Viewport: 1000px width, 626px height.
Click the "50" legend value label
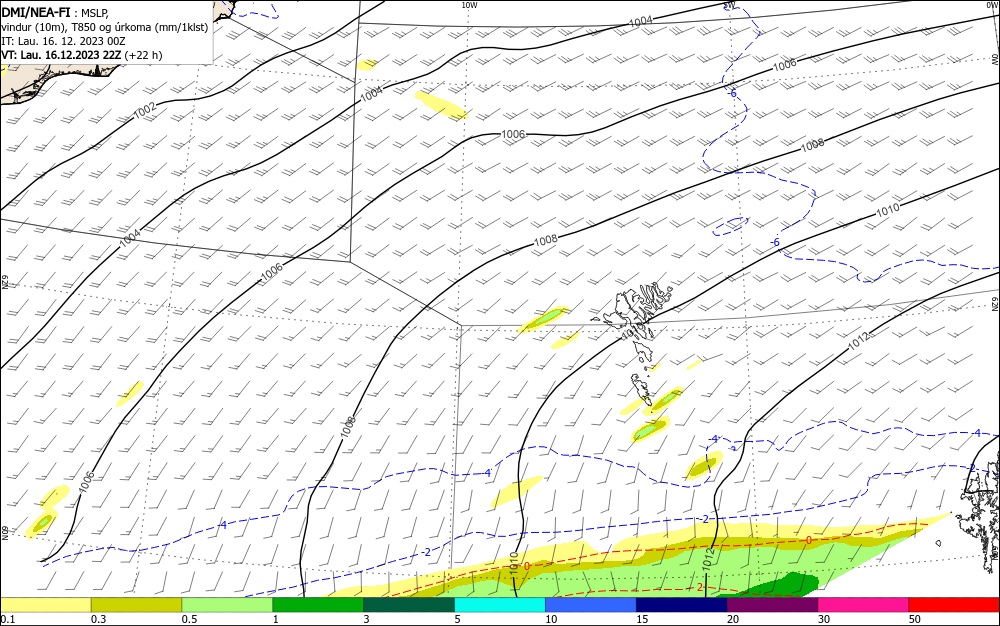[x=915, y=619]
